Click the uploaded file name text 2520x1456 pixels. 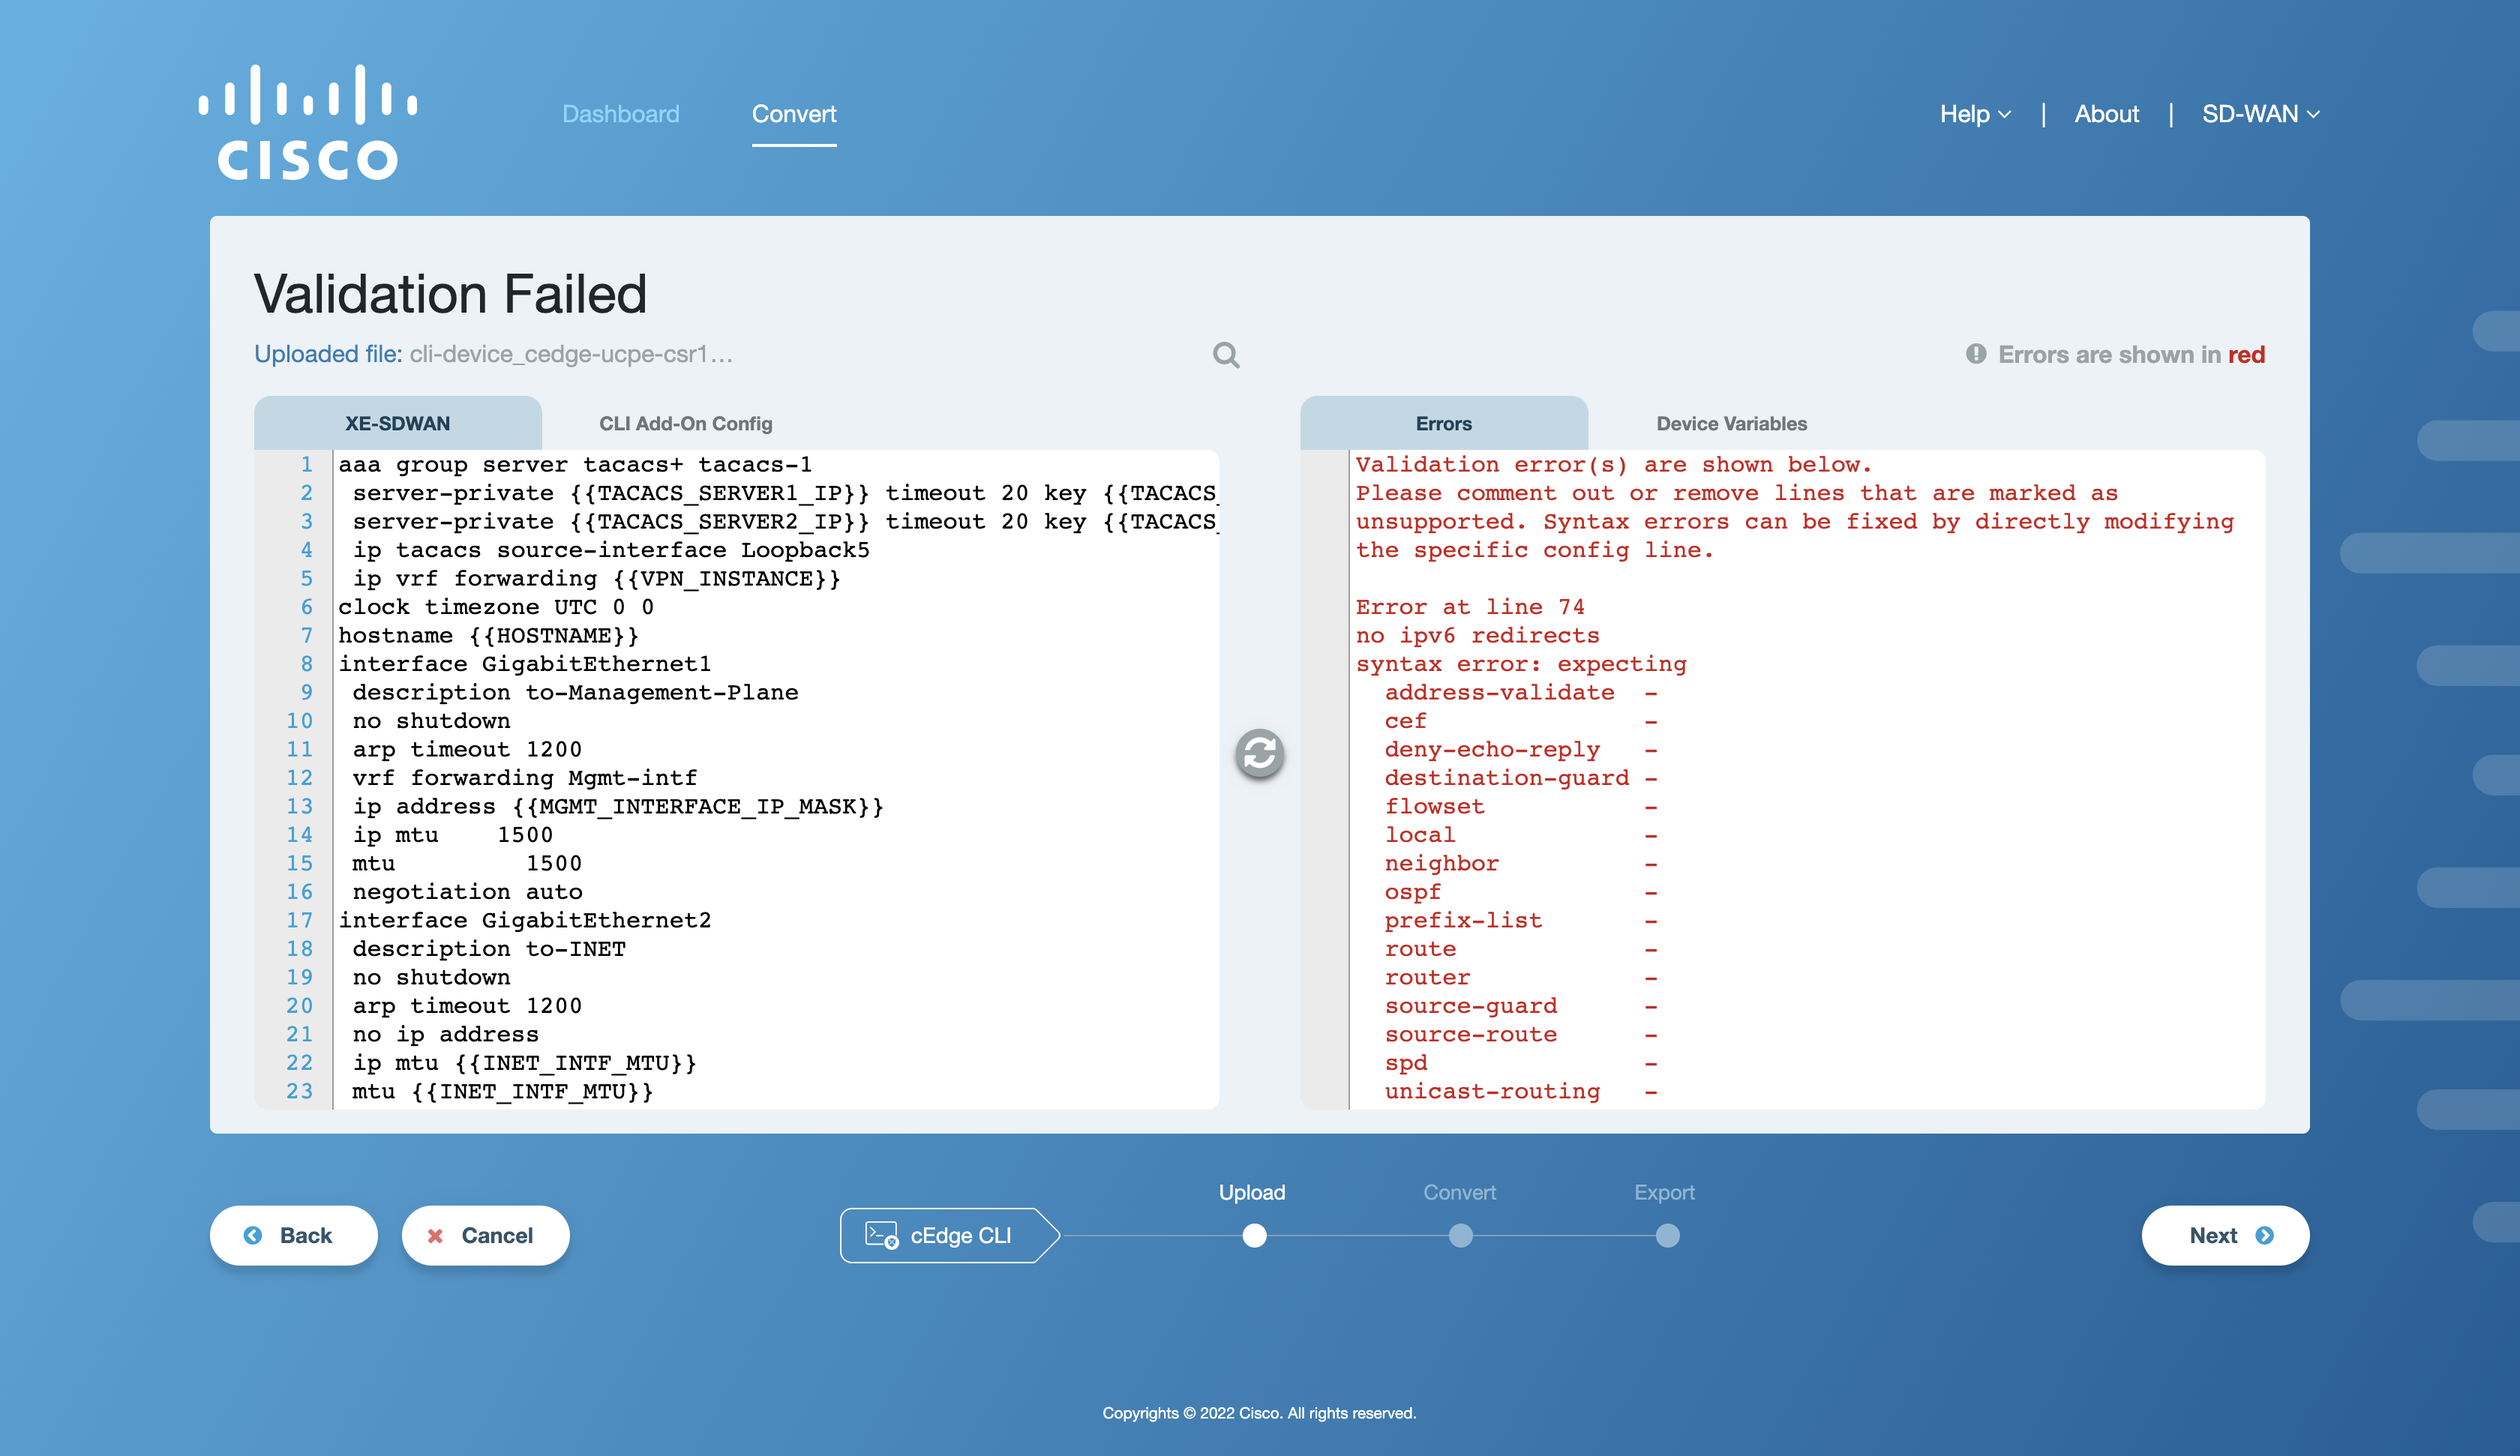(x=571, y=354)
